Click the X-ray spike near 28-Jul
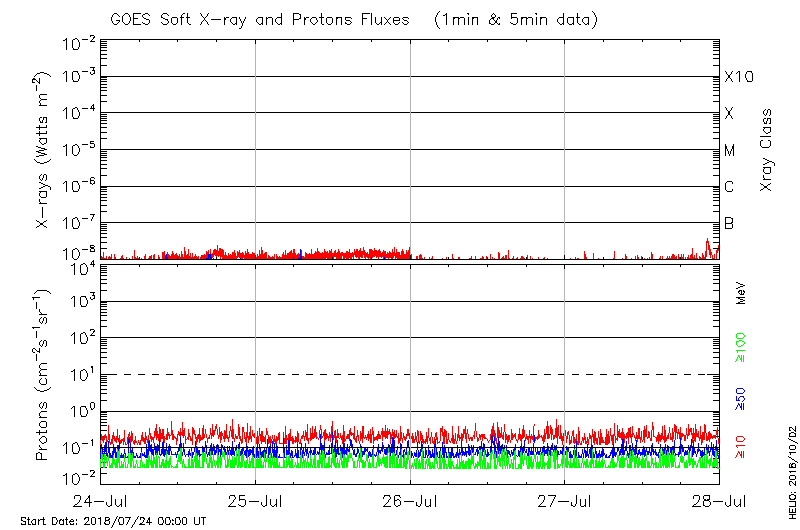Screen dimensions: 800x530 [x=708, y=243]
